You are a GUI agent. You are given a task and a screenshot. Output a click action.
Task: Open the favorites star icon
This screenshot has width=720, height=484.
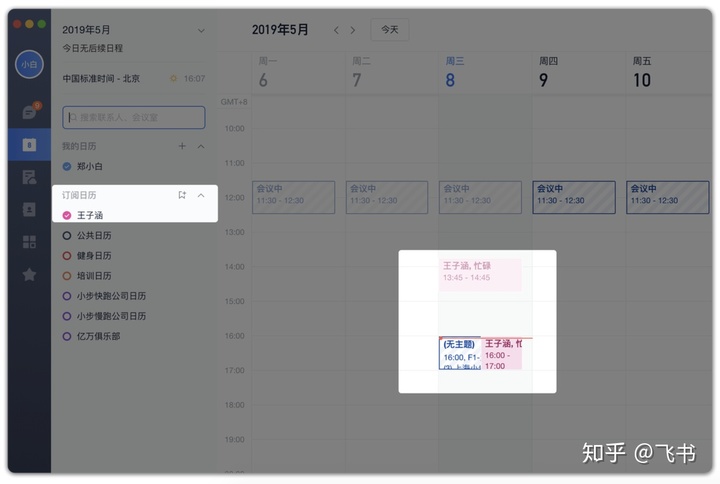point(29,275)
